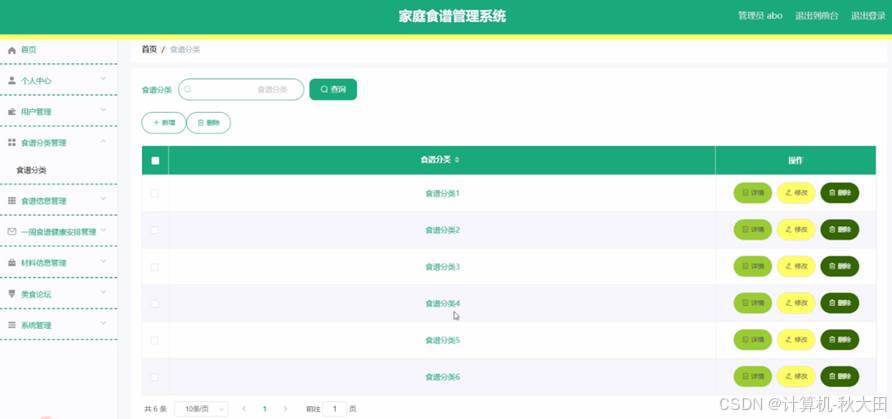This screenshot has height=419, width=892.
Task: Click the 系统管理 list icon in sidebar
Action: [12, 325]
